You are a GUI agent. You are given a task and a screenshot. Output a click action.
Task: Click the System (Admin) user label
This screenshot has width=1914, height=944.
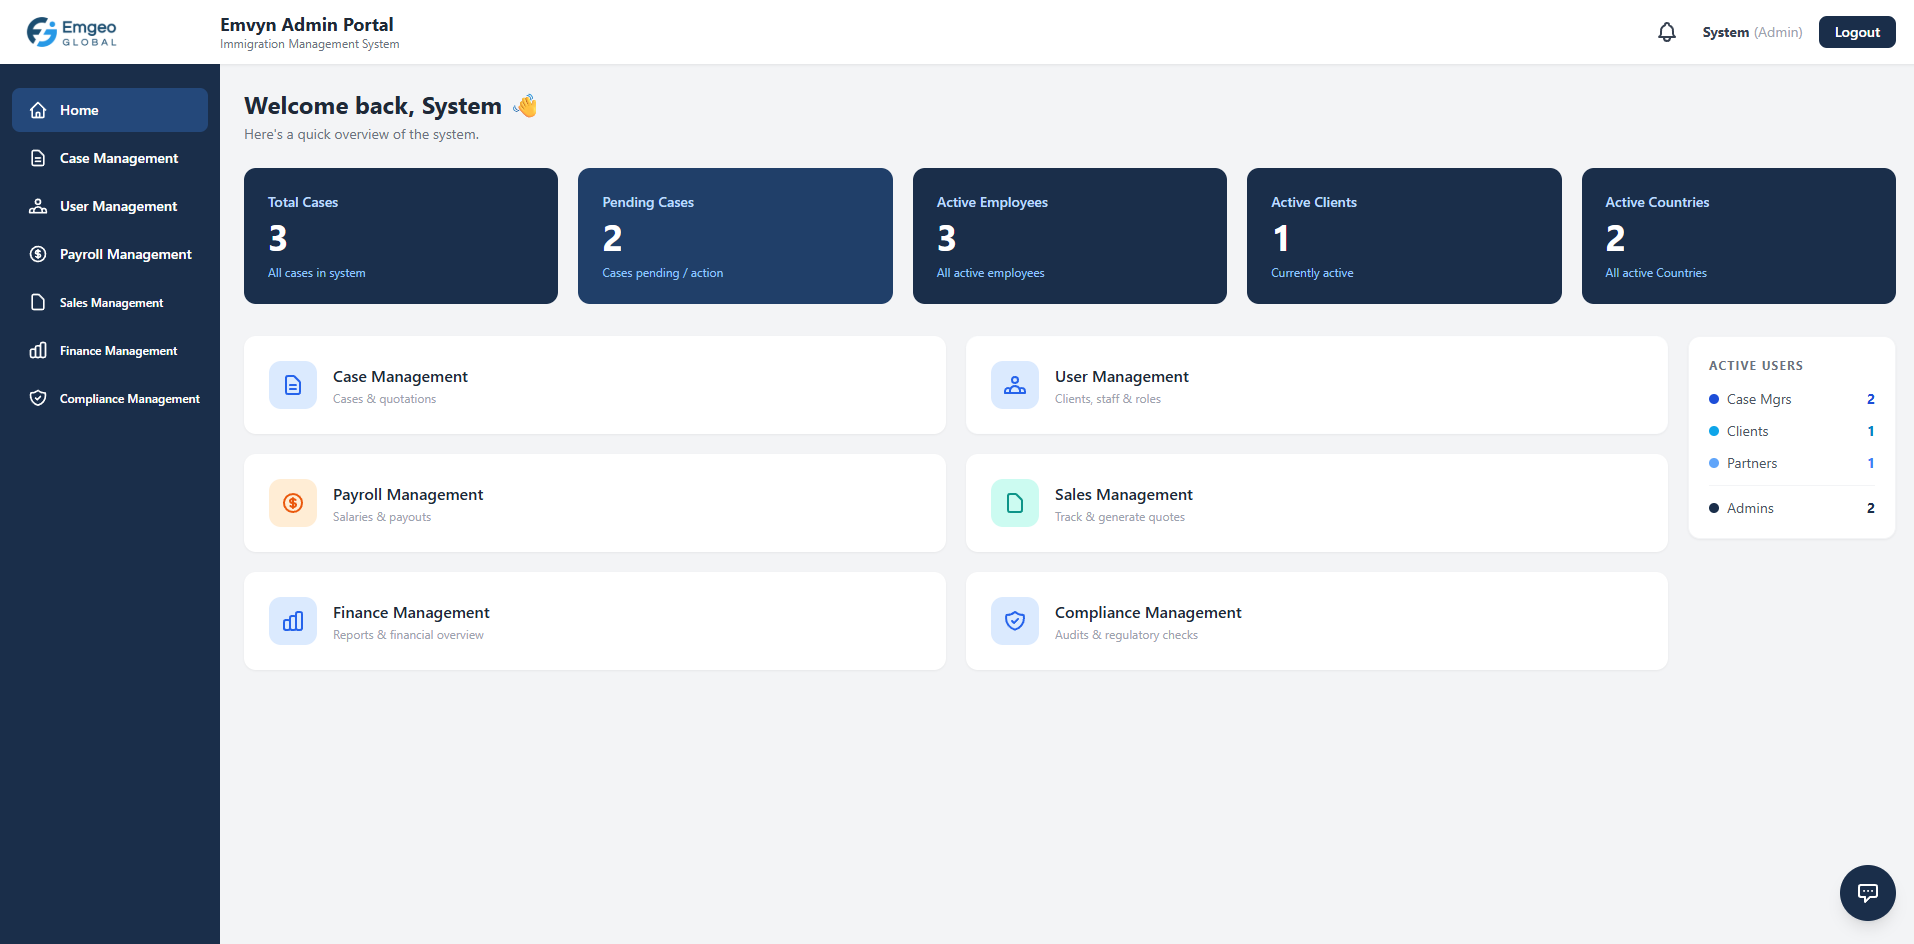1752,32
